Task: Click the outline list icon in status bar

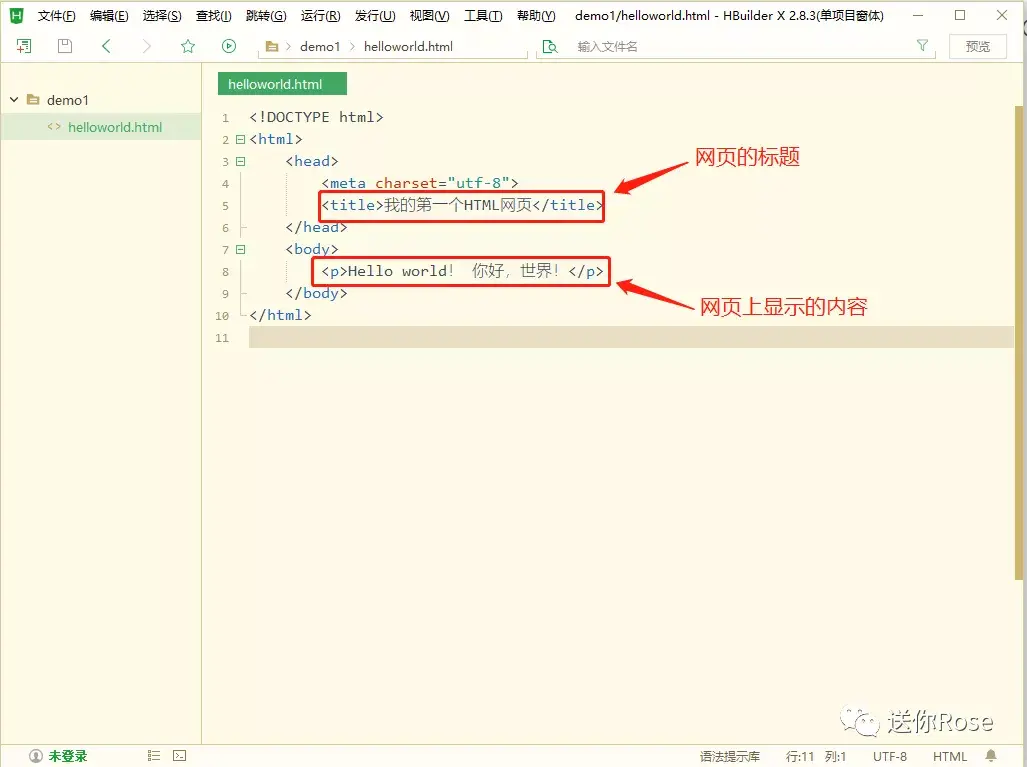Action: pos(152,755)
